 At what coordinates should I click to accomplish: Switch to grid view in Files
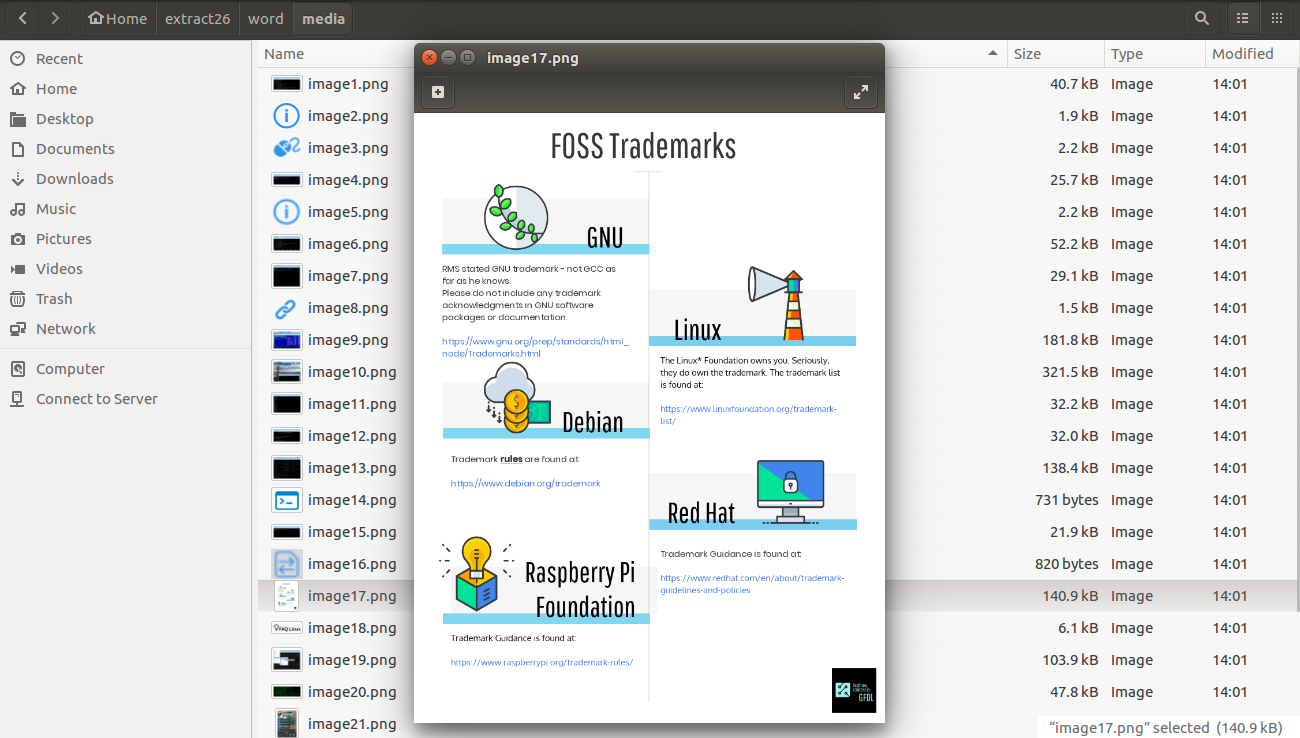[x=1276, y=18]
